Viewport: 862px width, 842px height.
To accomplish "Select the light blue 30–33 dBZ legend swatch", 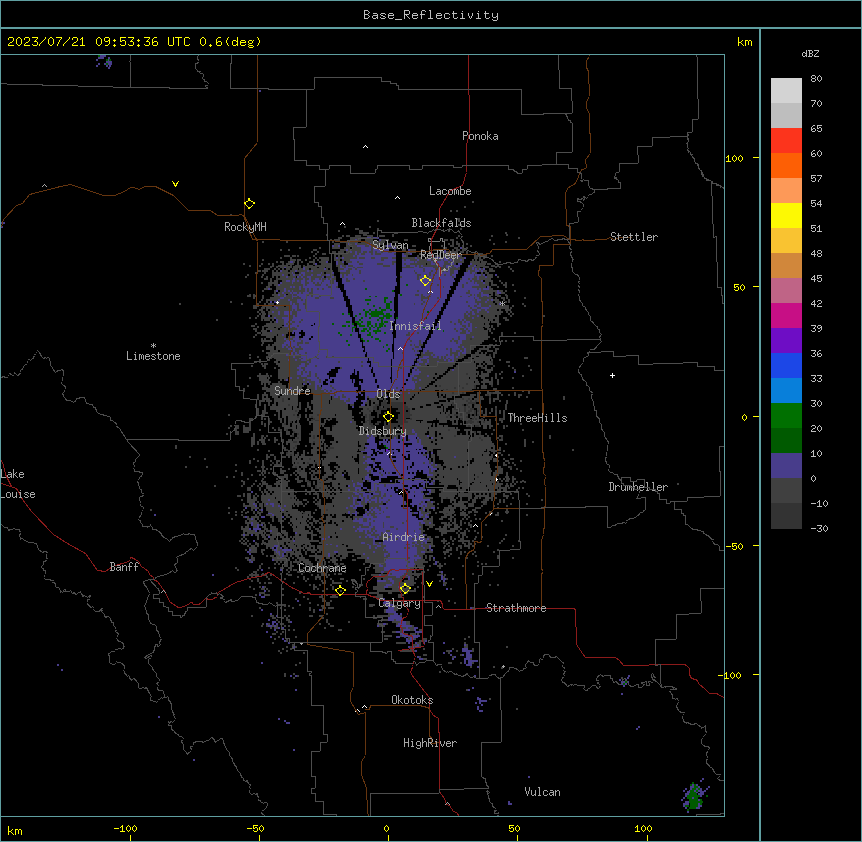I will [x=786, y=391].
